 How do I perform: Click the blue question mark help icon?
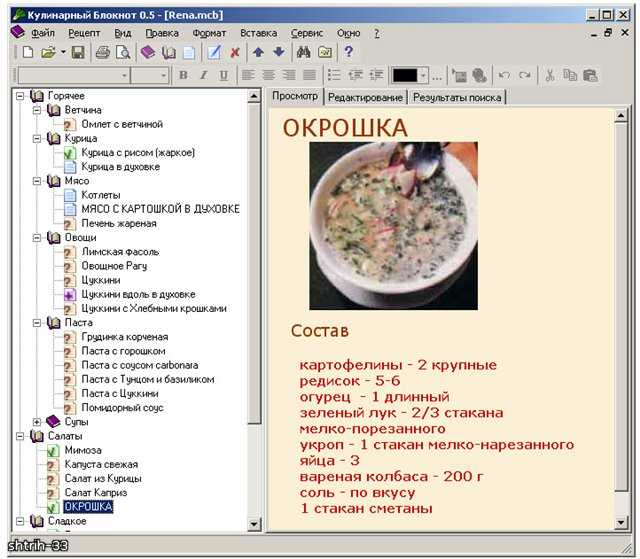coord(349,52)
